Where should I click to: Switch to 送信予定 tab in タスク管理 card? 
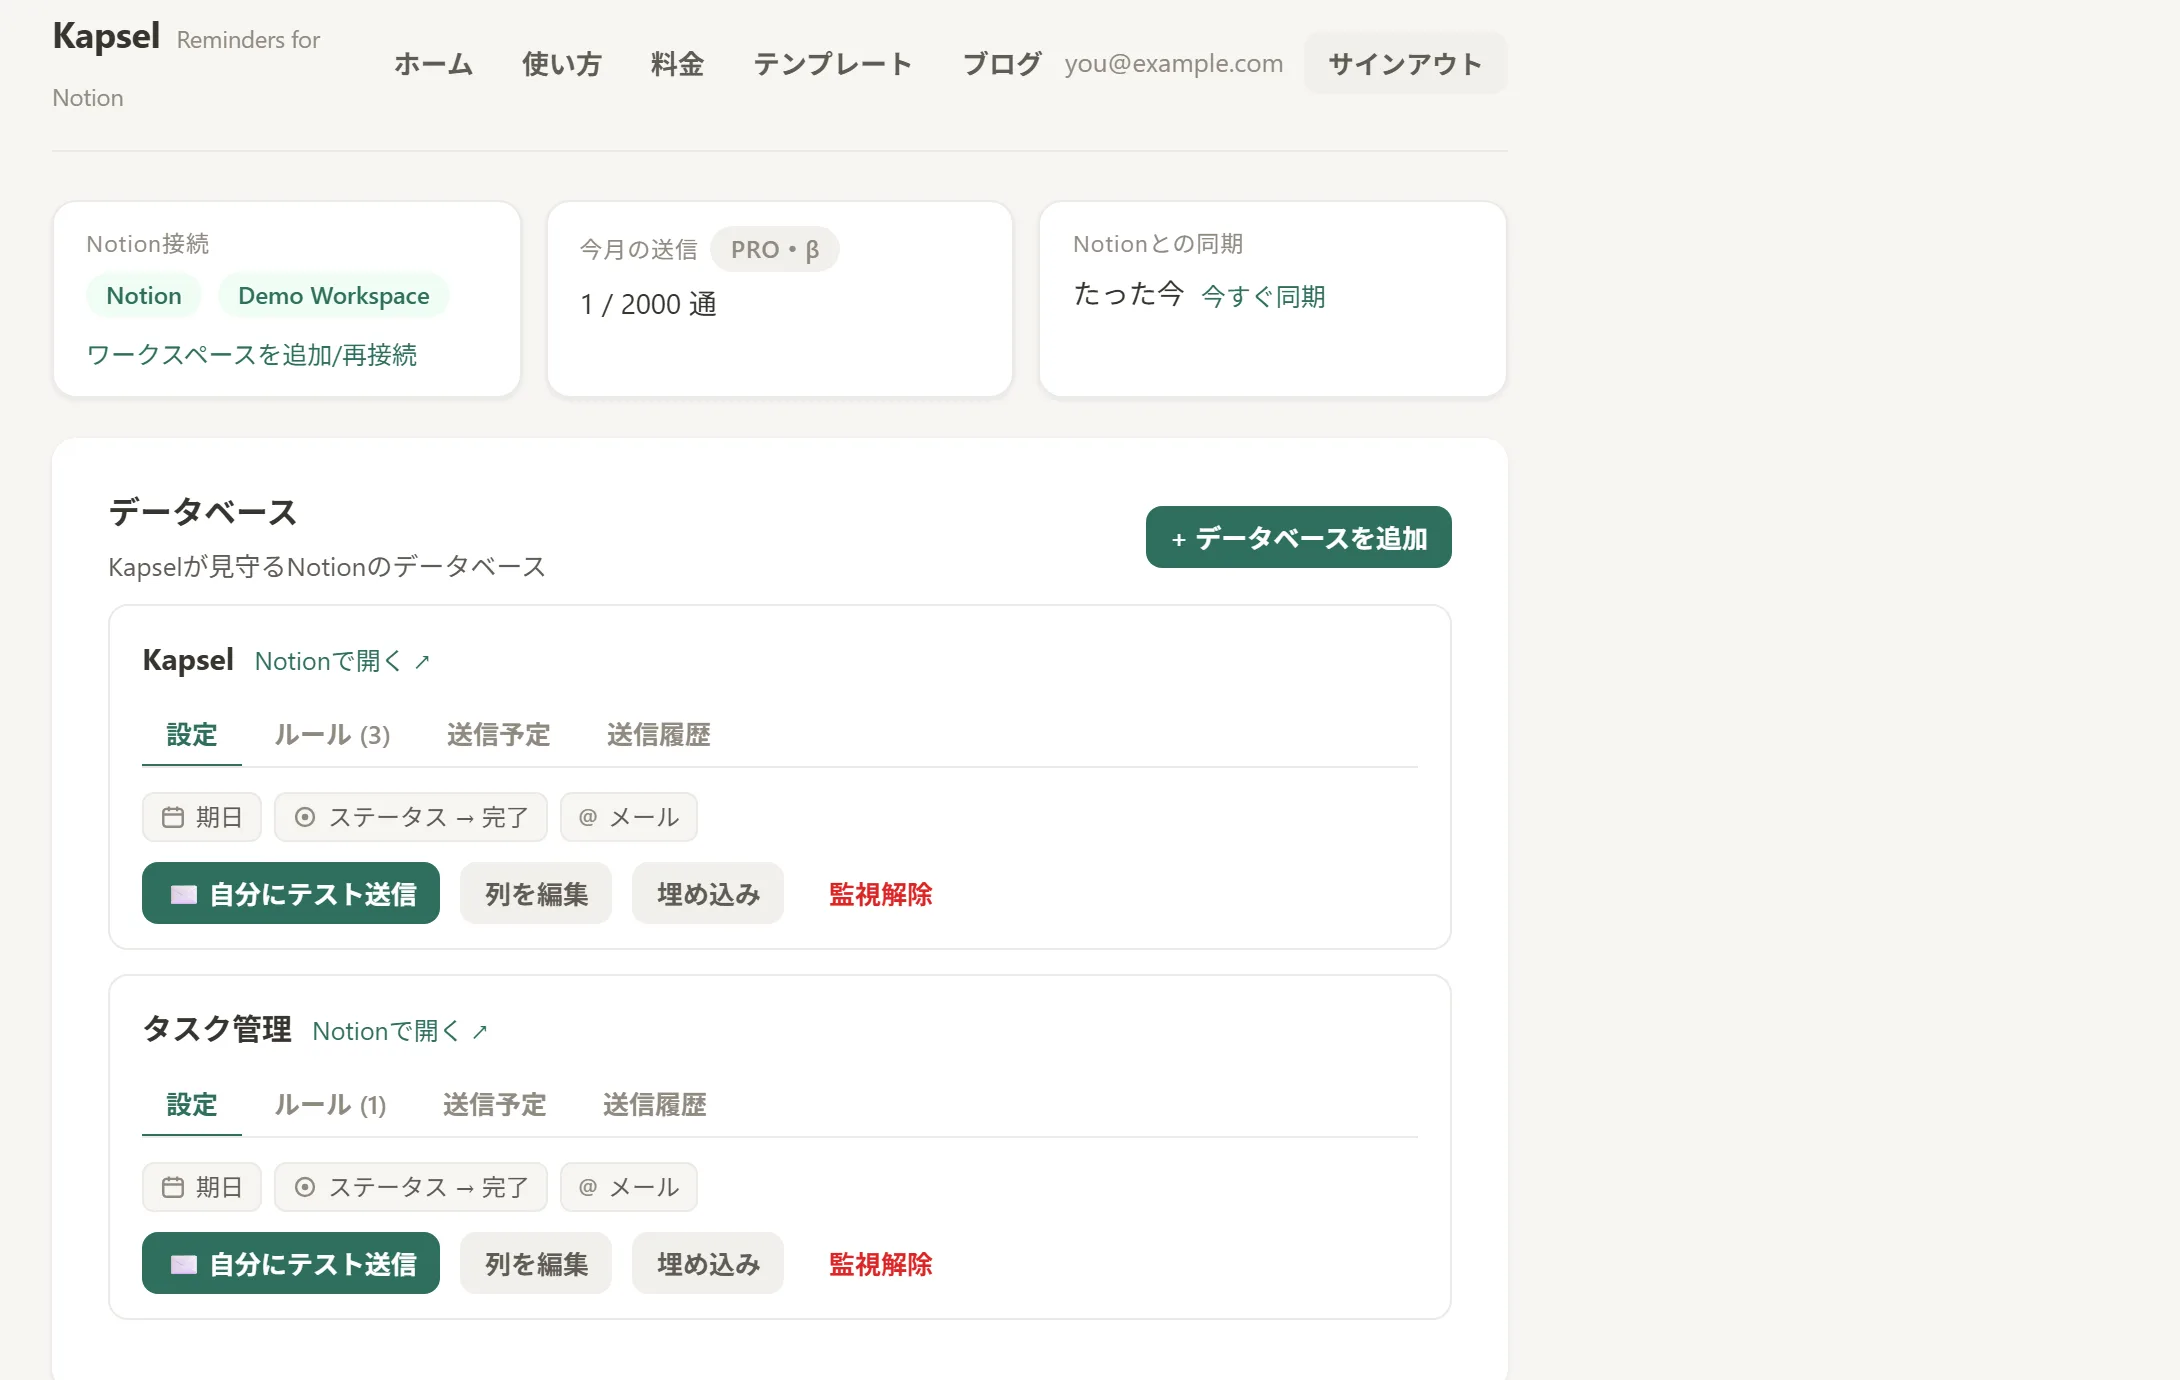coord(494,1105)
